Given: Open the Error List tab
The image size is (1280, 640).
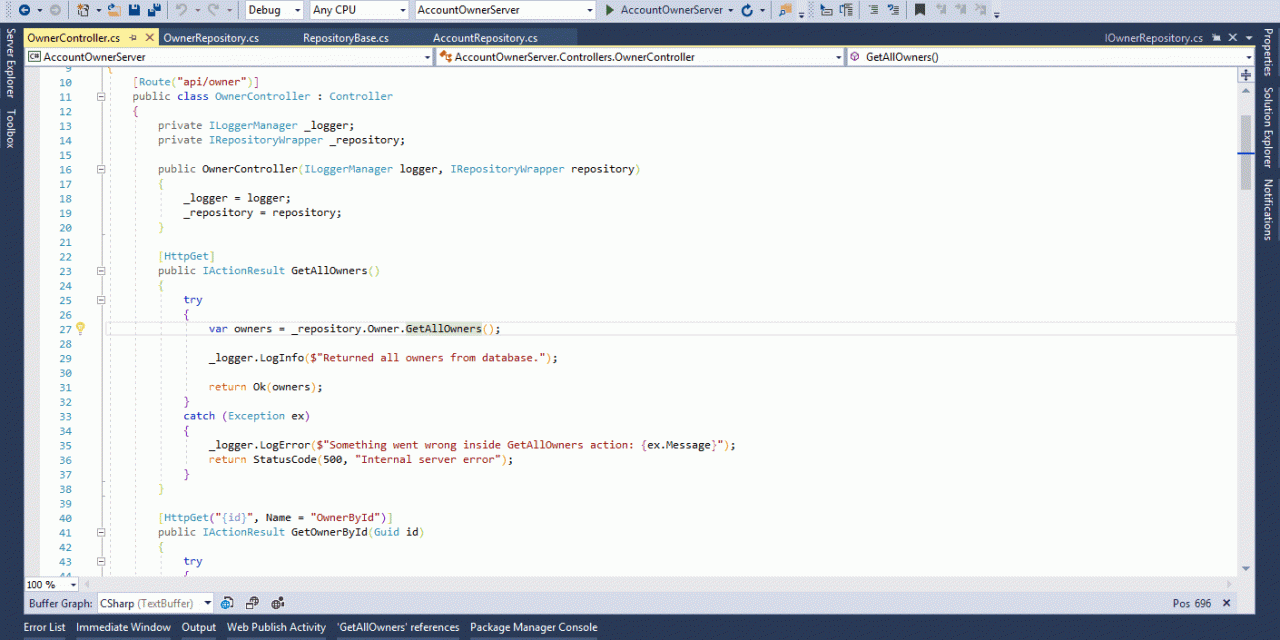Looking at the screenshot, I should (44, 627).
